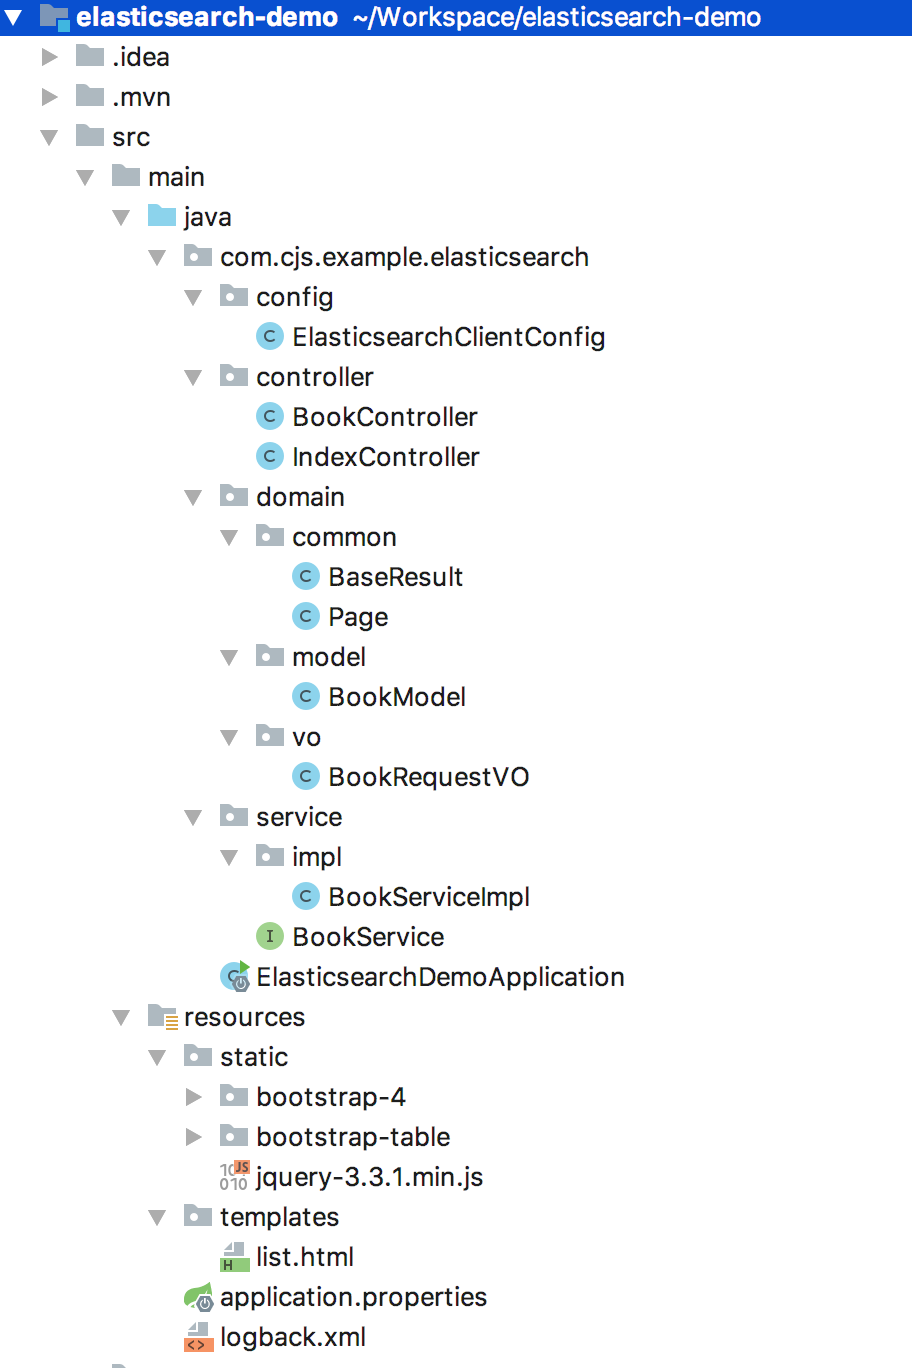This screenshot has width=912, height=1368.
Task: Select the BaseResult class
Action: (395, 577)
